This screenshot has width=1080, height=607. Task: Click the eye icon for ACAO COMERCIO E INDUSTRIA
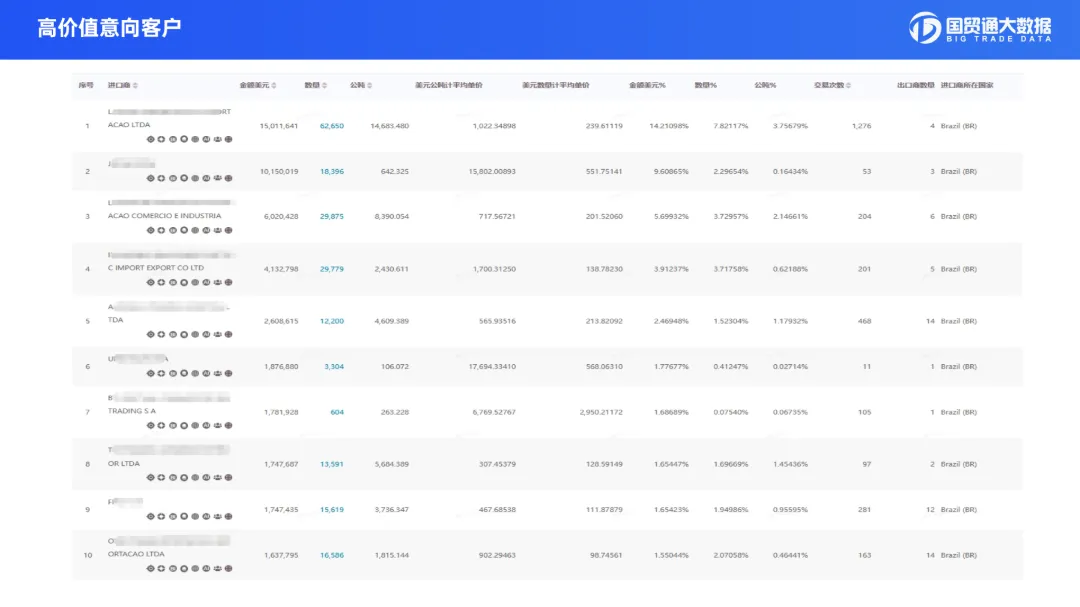(150, 230)
